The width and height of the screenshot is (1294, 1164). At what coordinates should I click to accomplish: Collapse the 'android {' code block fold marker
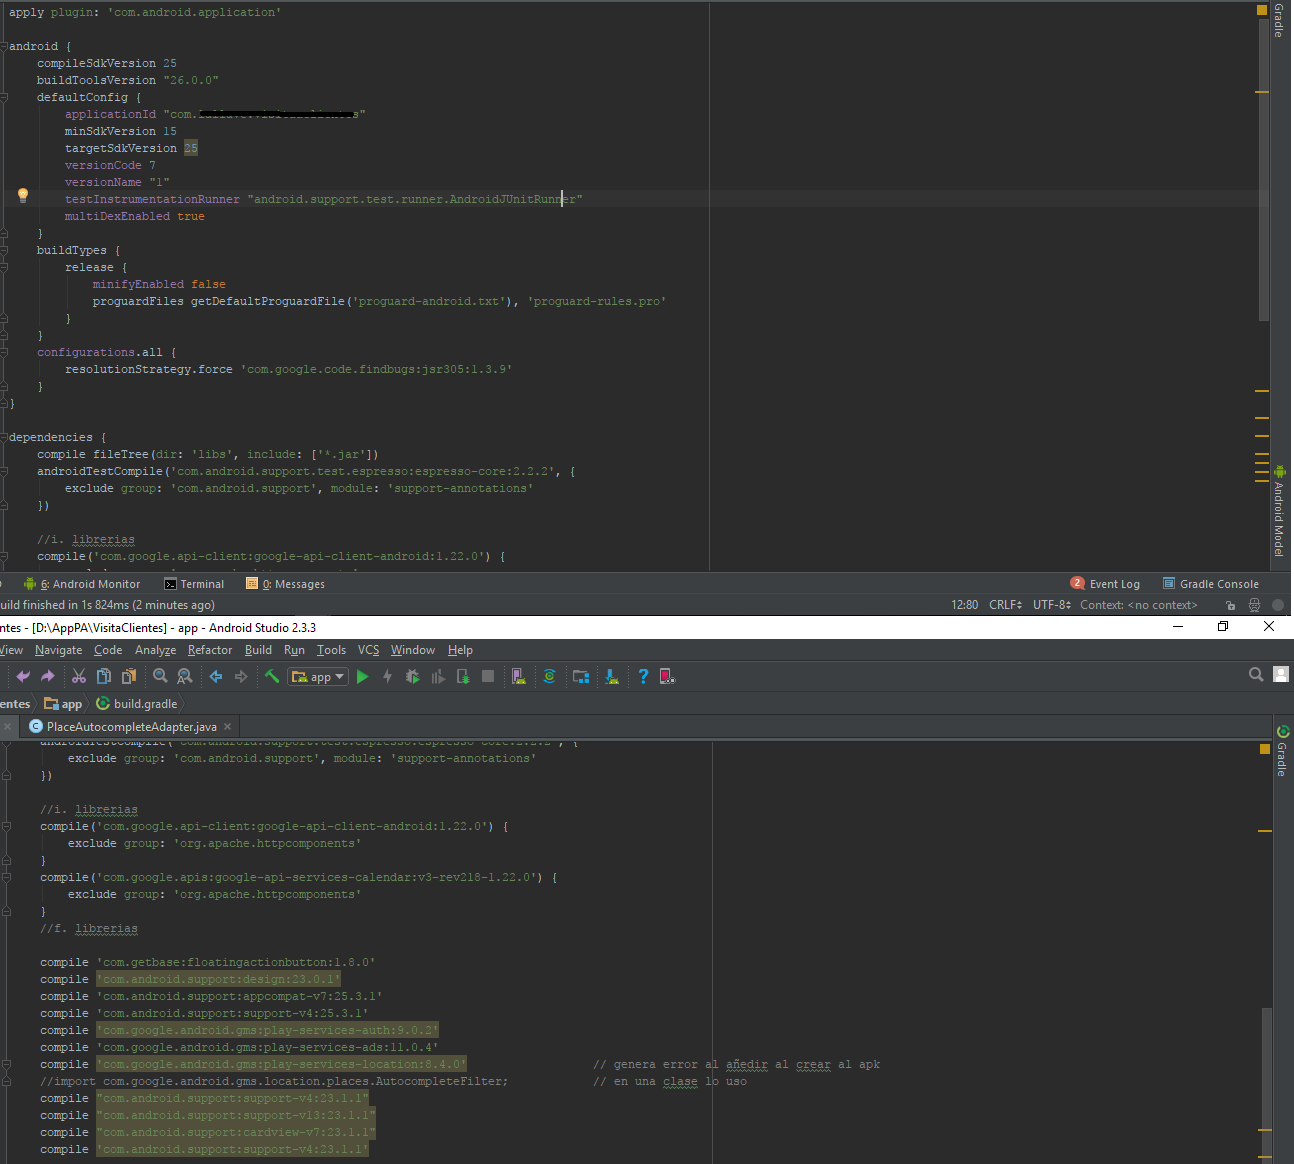click(x=4, y=46)
